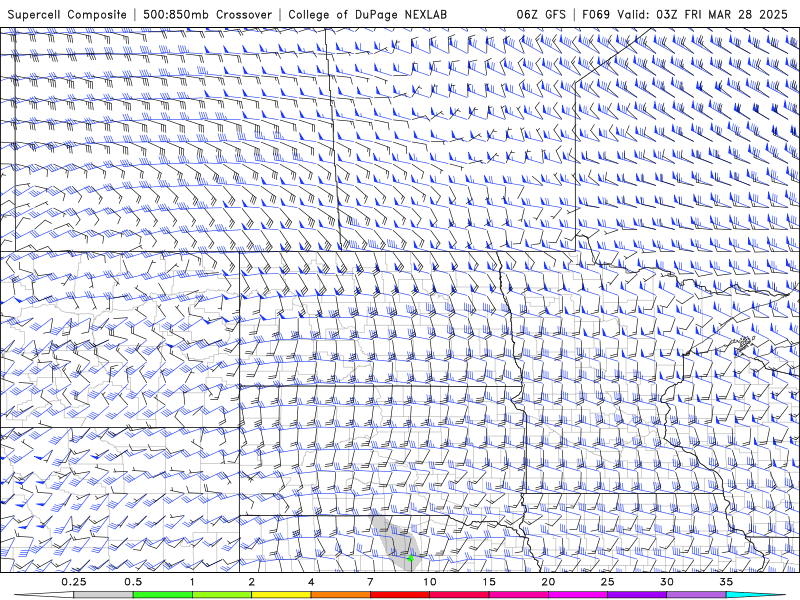Select the orange 4–7 legend swatch
The height and width of the screenshot is (600, 800).
(x=340, y=595)
